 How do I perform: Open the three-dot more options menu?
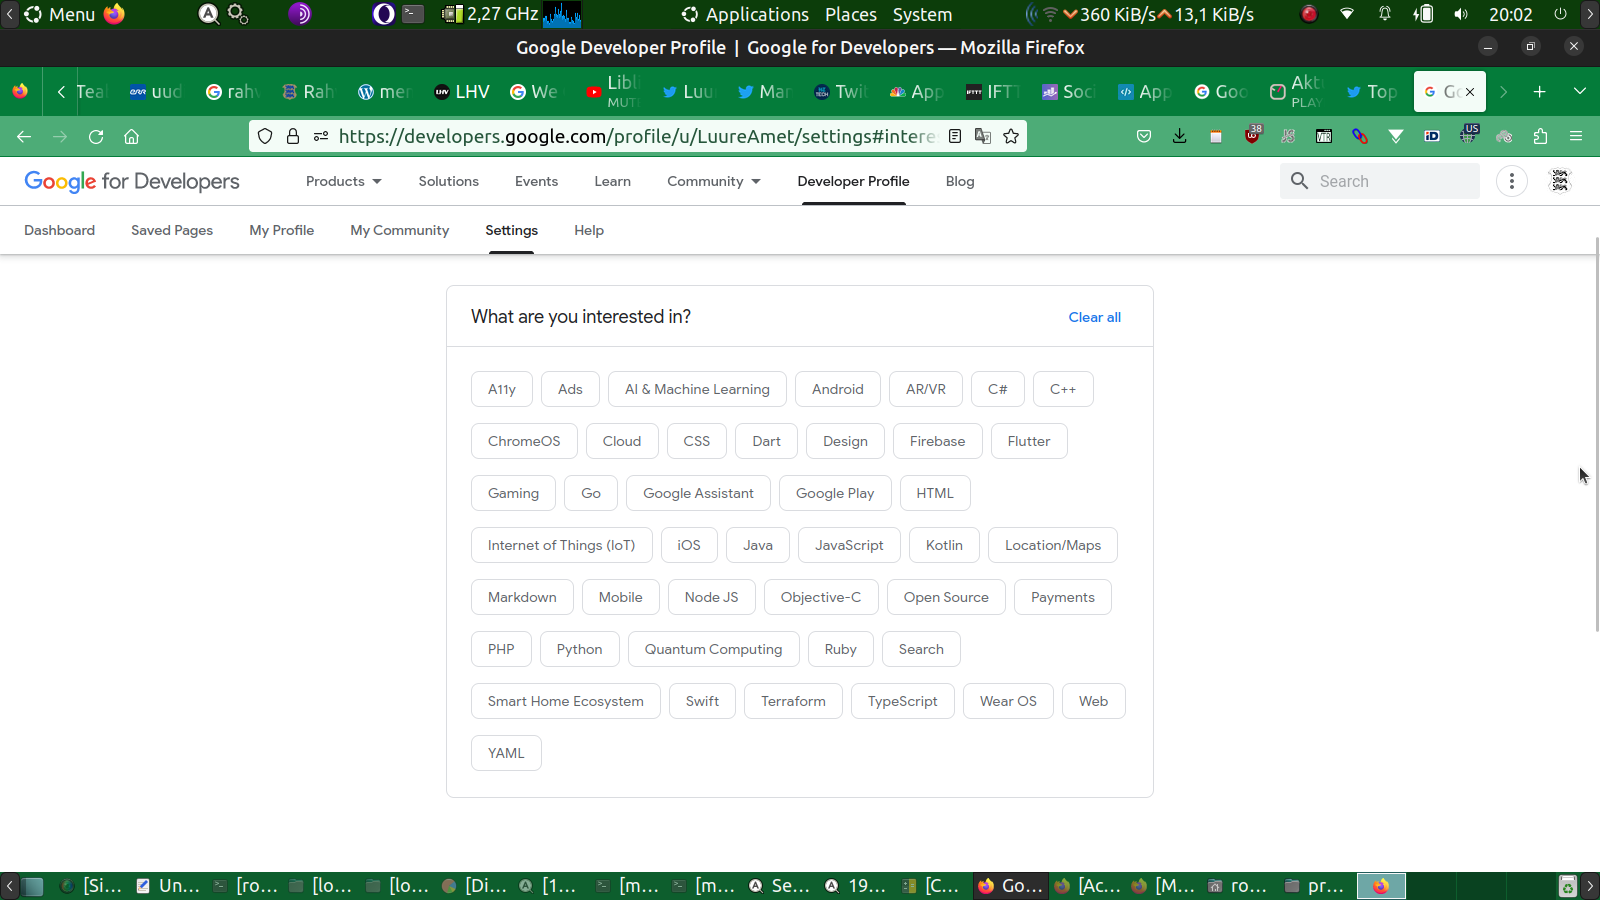(x=1512, y=181)
